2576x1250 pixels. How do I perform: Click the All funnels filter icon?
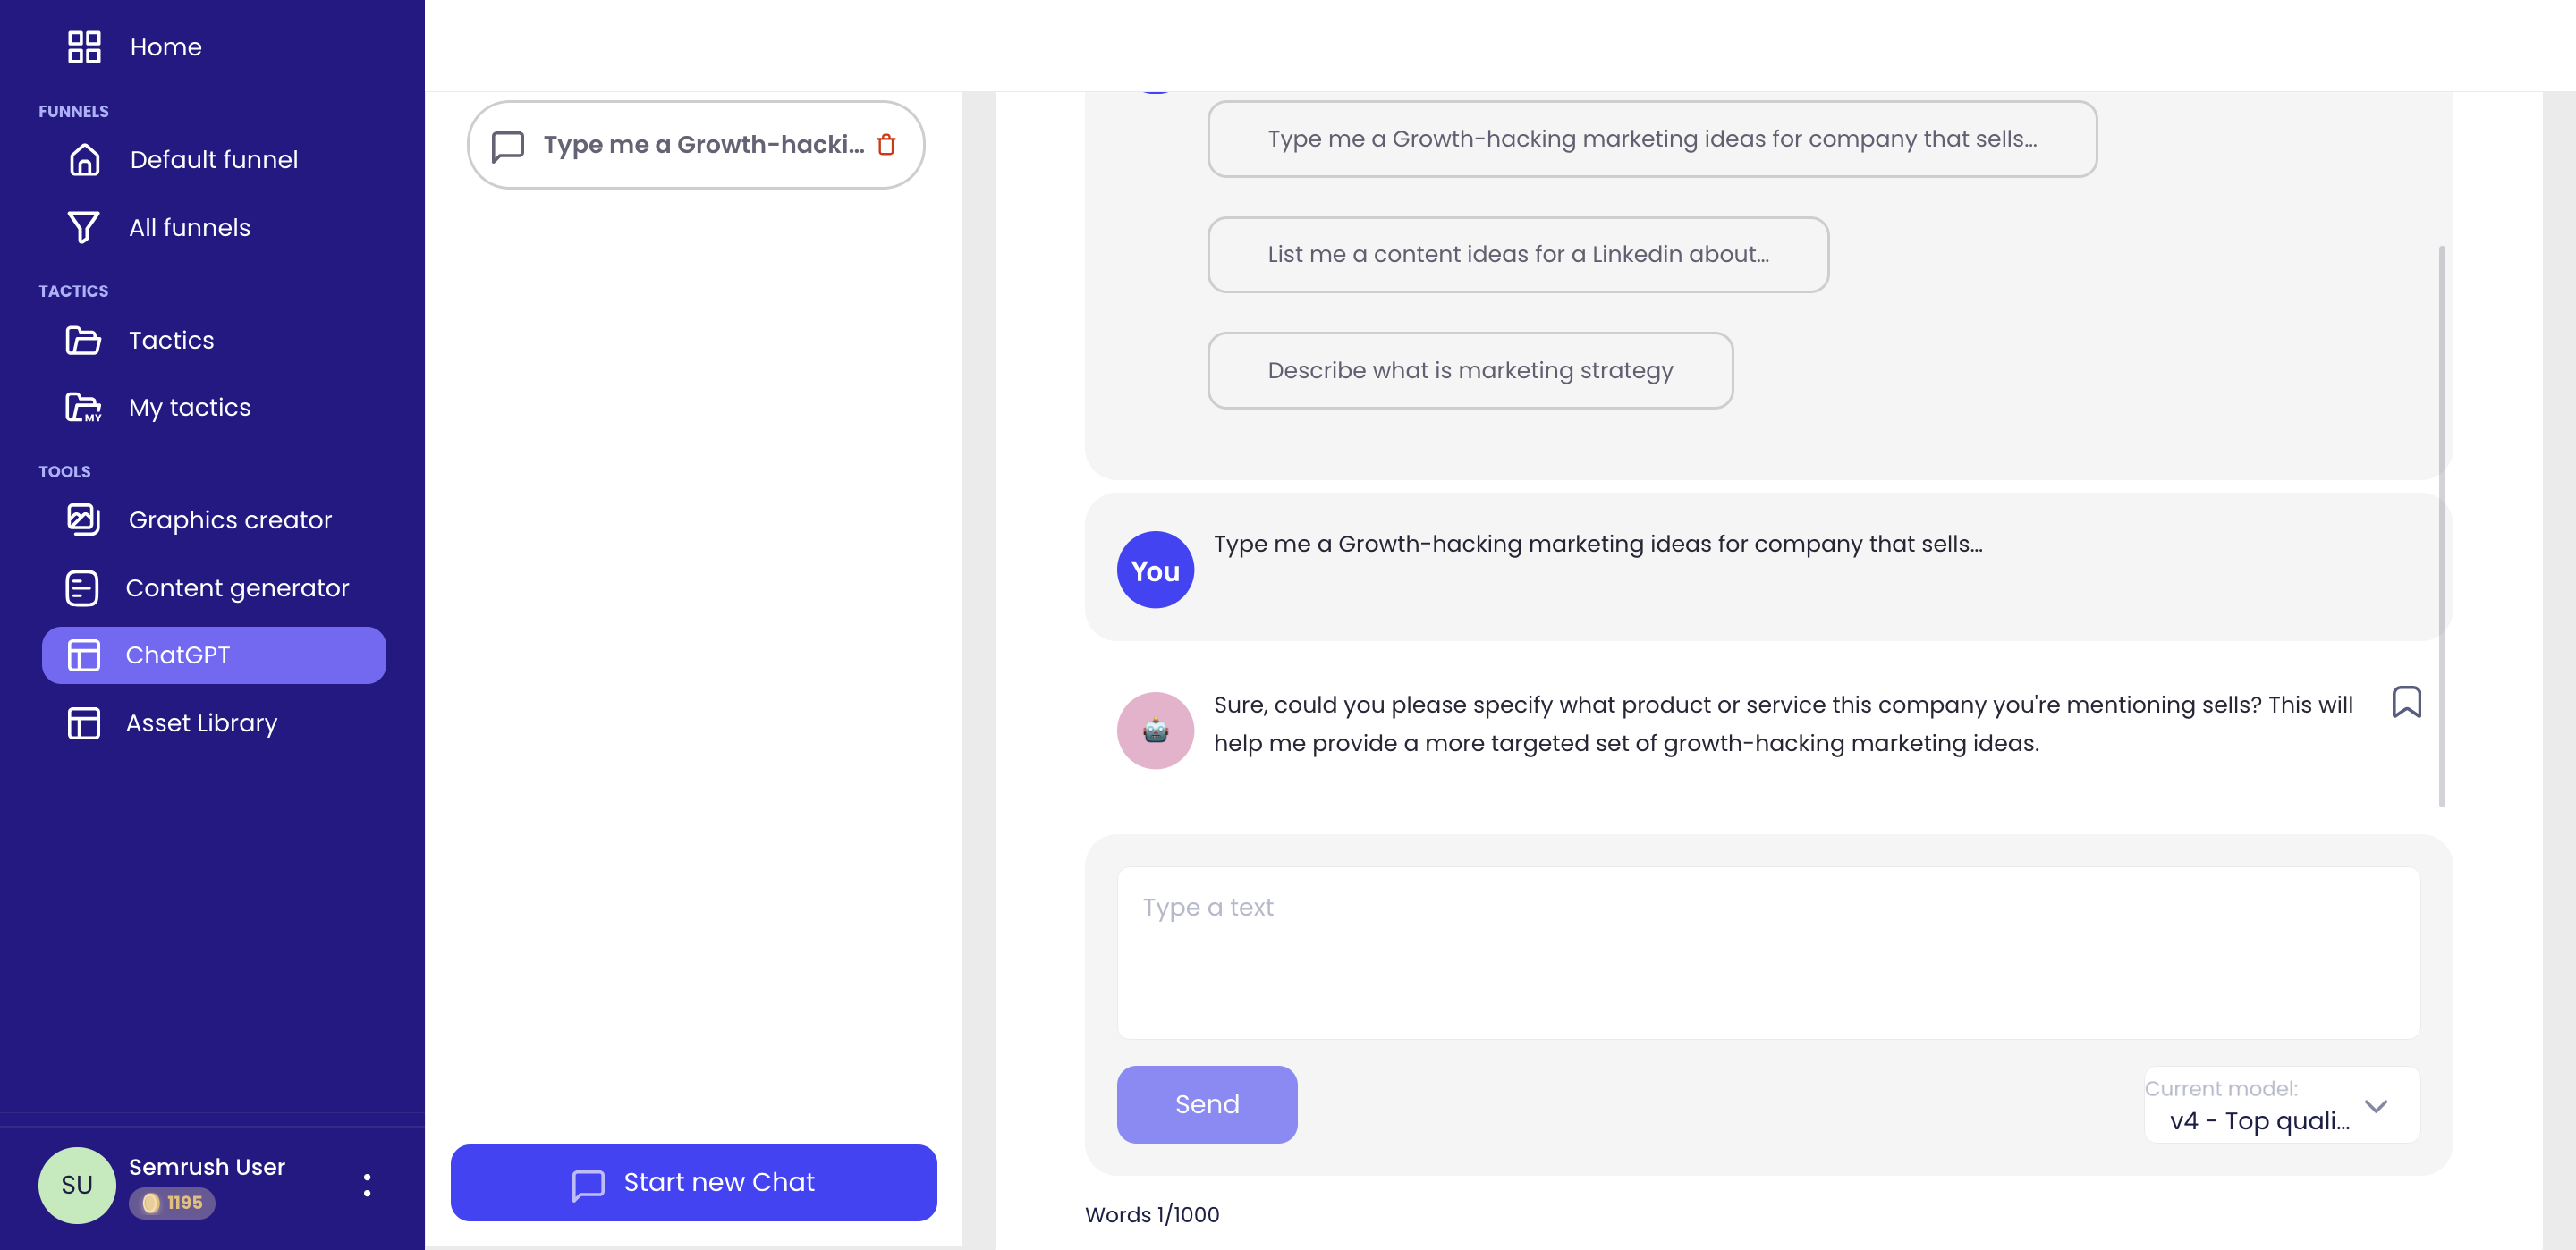[84, 228]
